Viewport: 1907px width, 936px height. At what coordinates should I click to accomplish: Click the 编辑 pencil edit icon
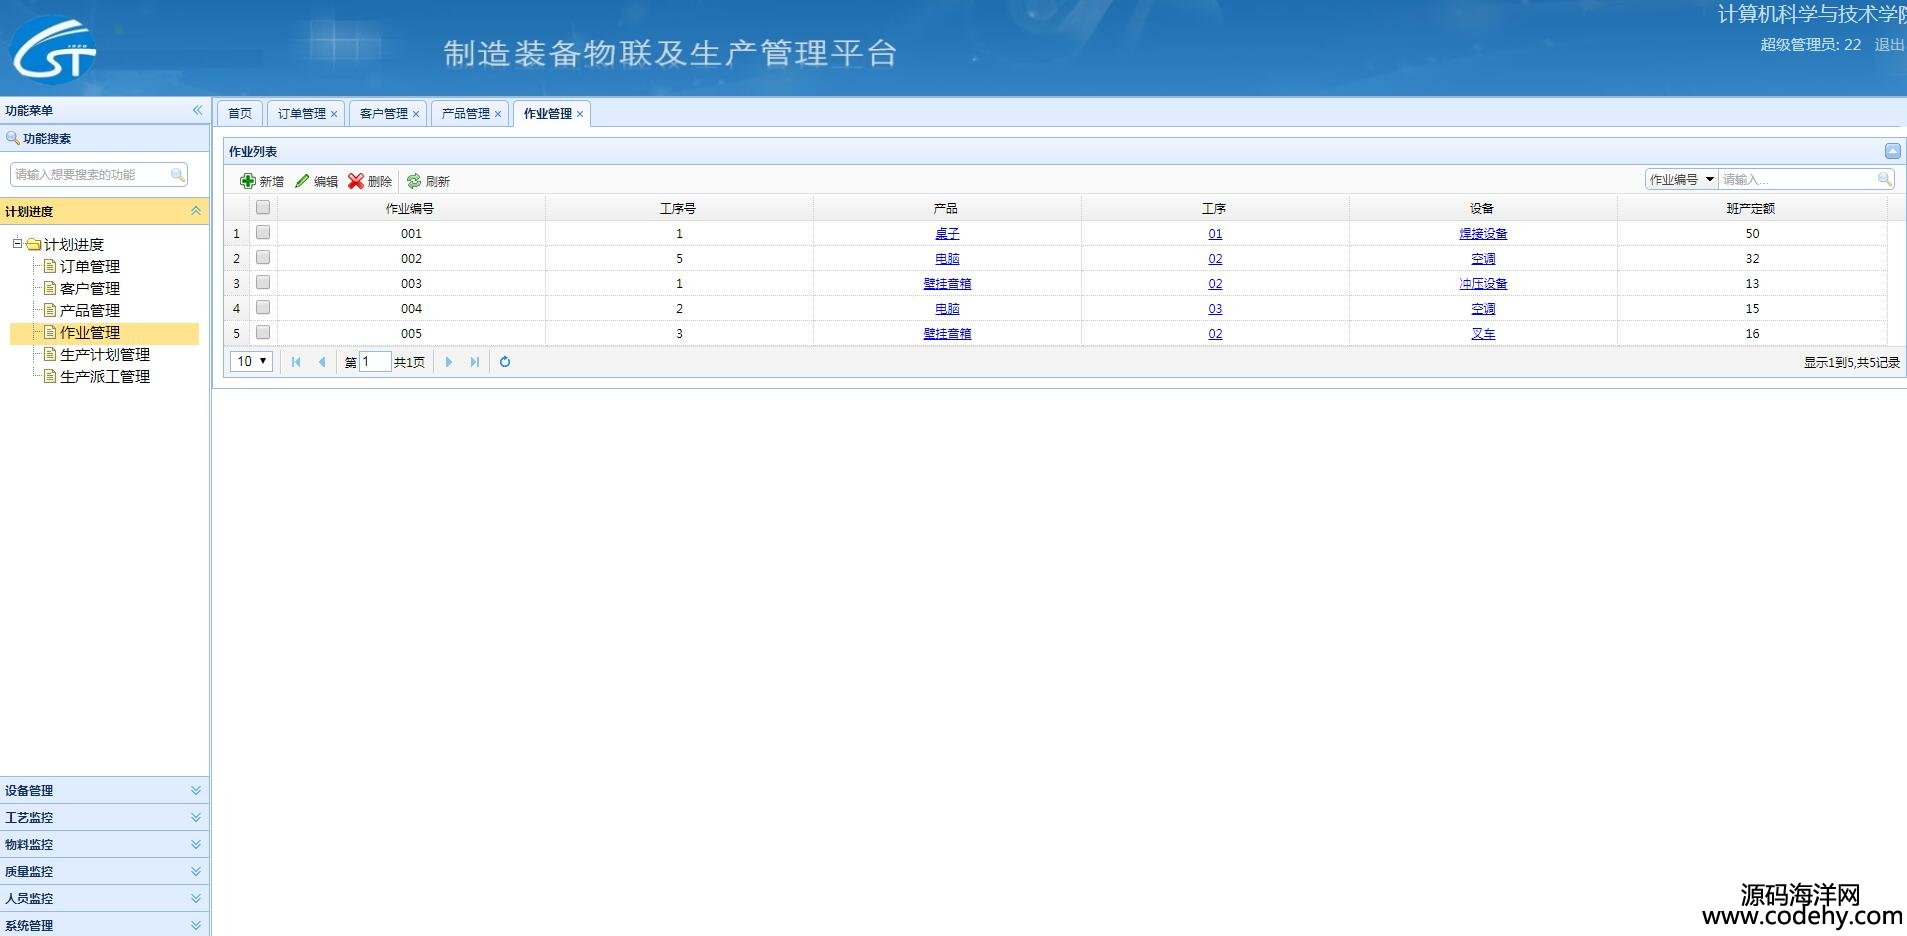(x=302, y=181)
